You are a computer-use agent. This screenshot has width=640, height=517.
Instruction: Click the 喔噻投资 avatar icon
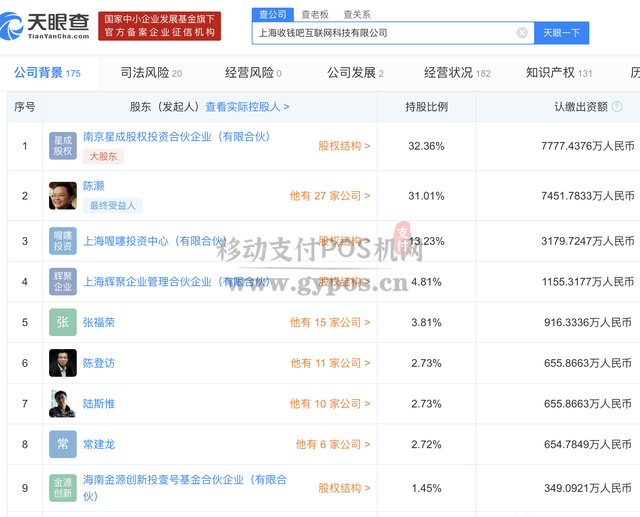tap(63, 241)
